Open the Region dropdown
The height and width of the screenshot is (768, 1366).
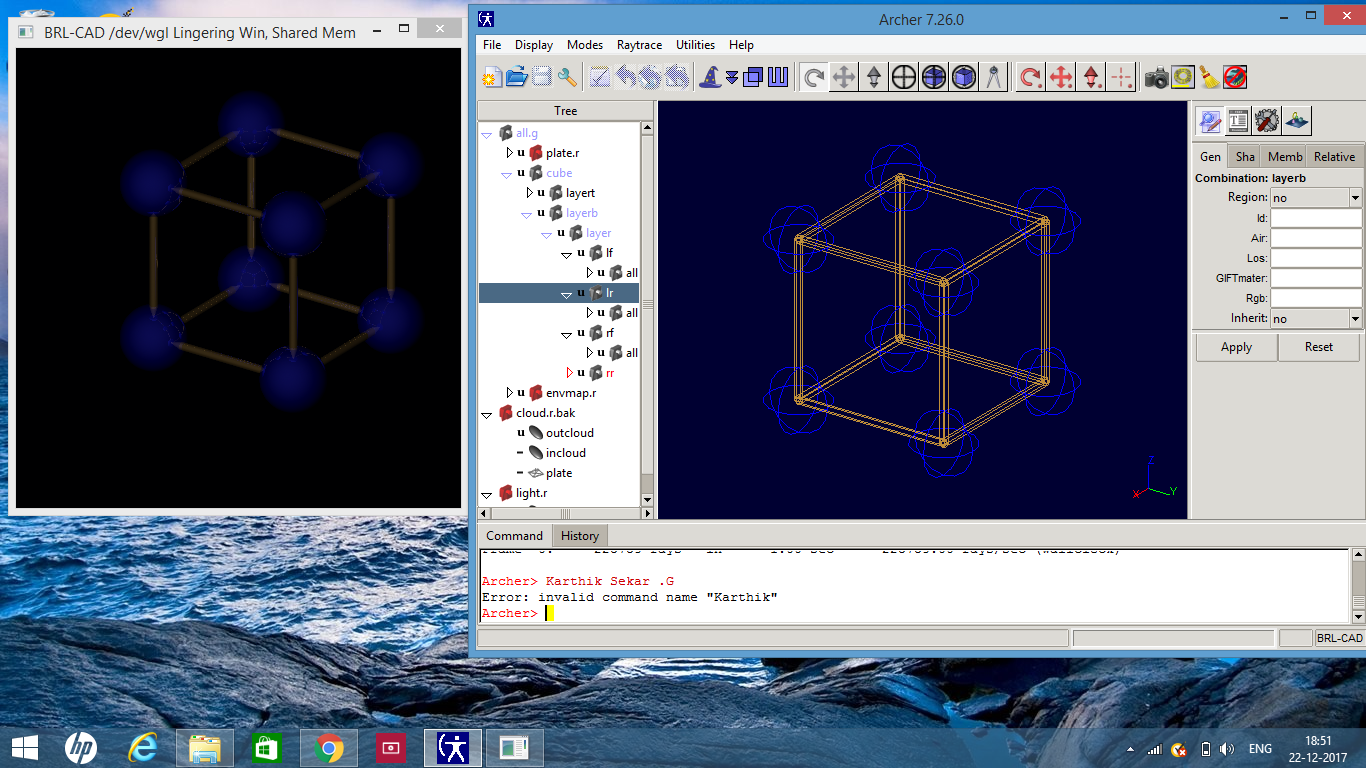(1355, 198)
